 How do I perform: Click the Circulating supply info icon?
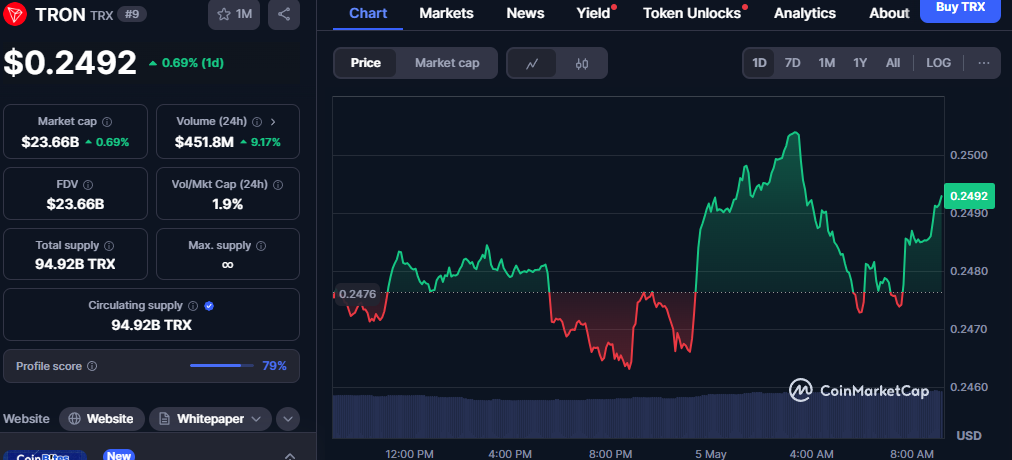click(x=193, y=306)
